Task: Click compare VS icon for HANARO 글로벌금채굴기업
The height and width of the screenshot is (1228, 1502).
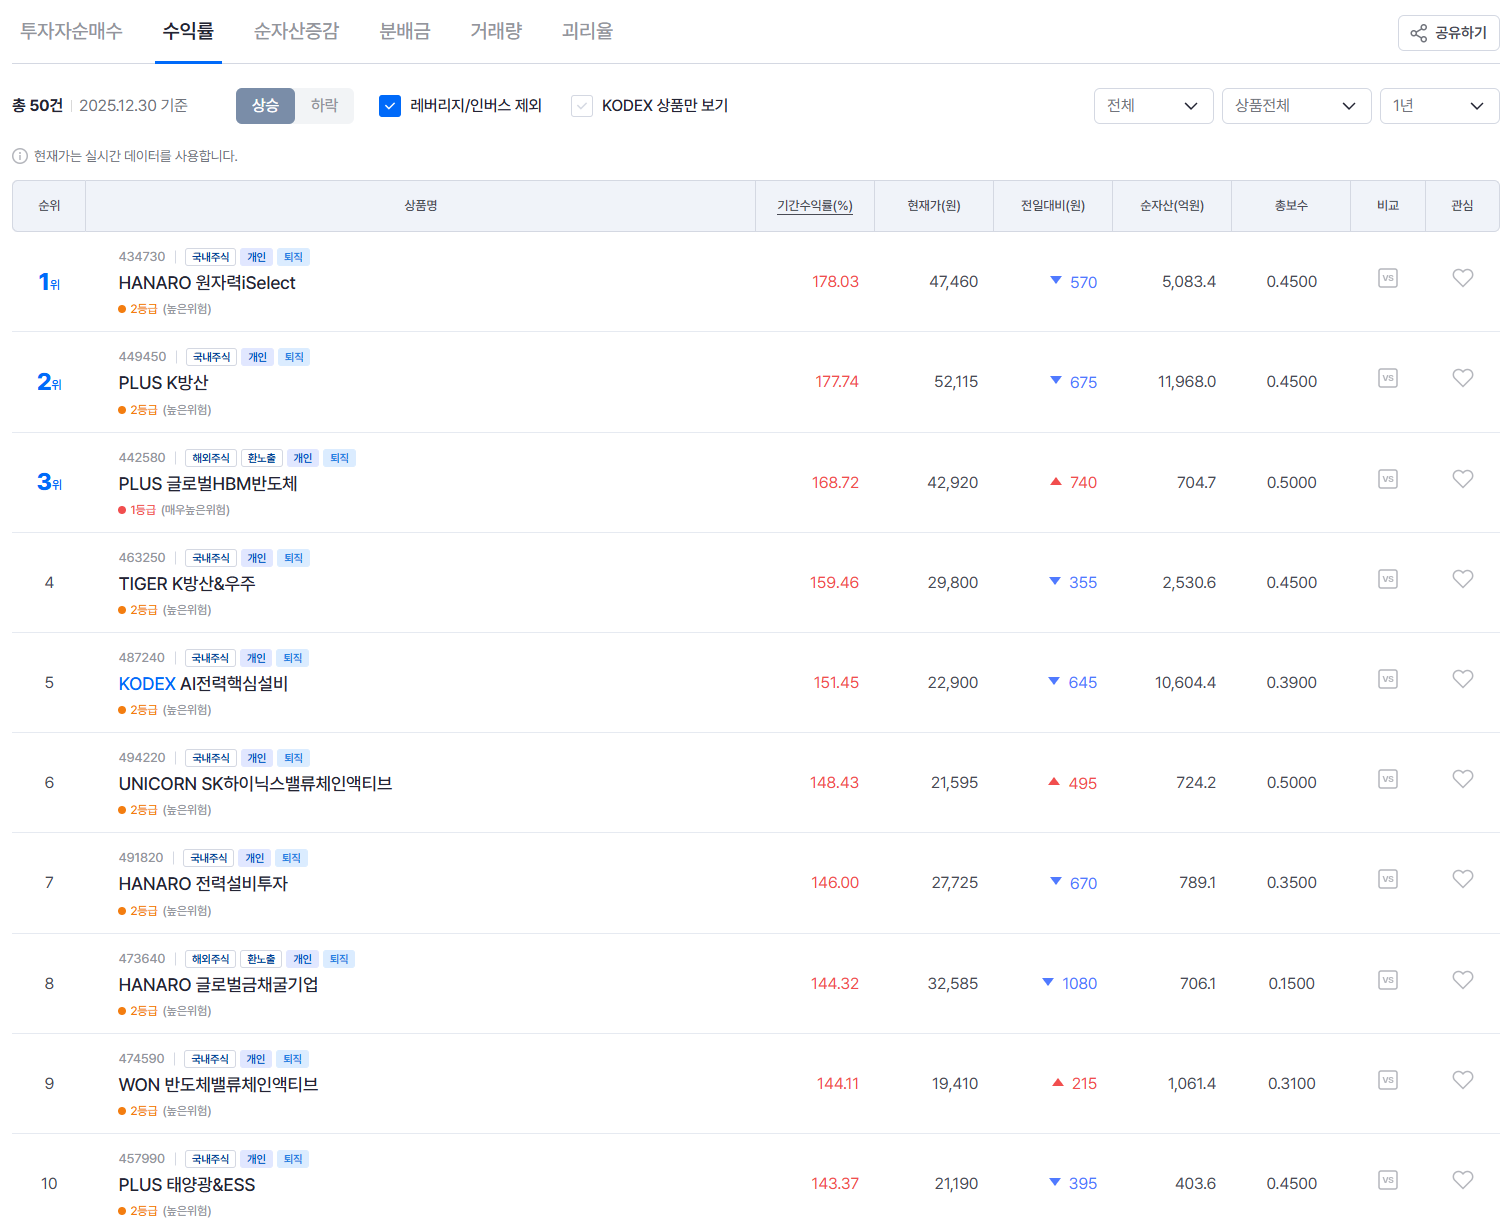Action: 1387,980
